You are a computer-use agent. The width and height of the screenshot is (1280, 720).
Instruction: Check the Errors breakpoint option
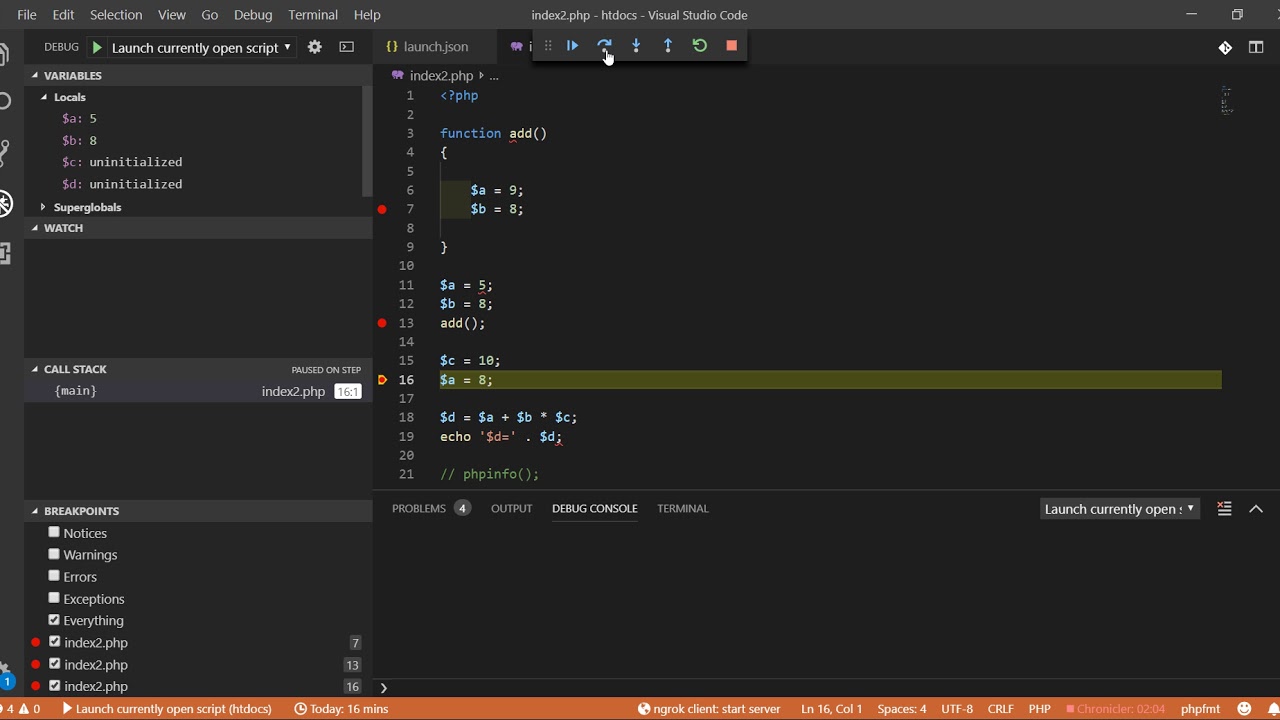click(54, 576)
